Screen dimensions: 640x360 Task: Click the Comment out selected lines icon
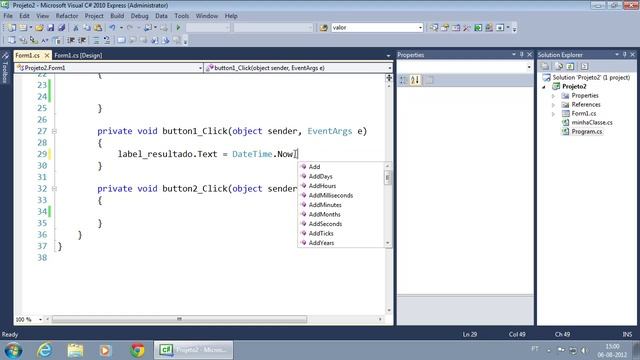96,40
